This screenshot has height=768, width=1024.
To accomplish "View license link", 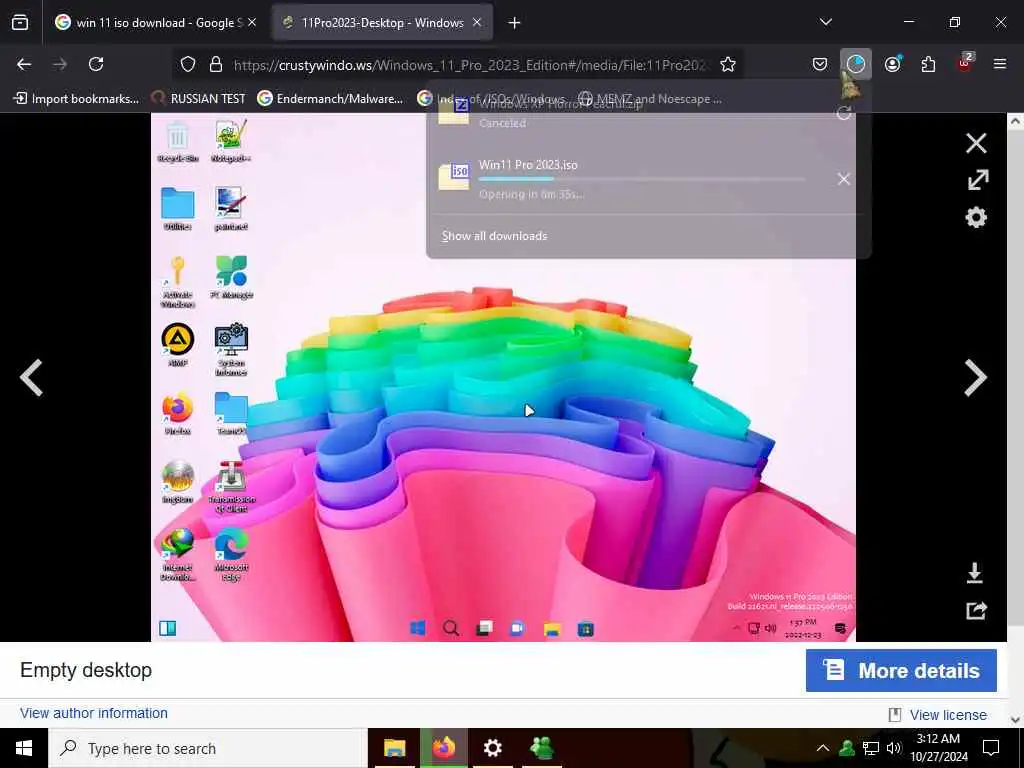I will coord(948,715).
